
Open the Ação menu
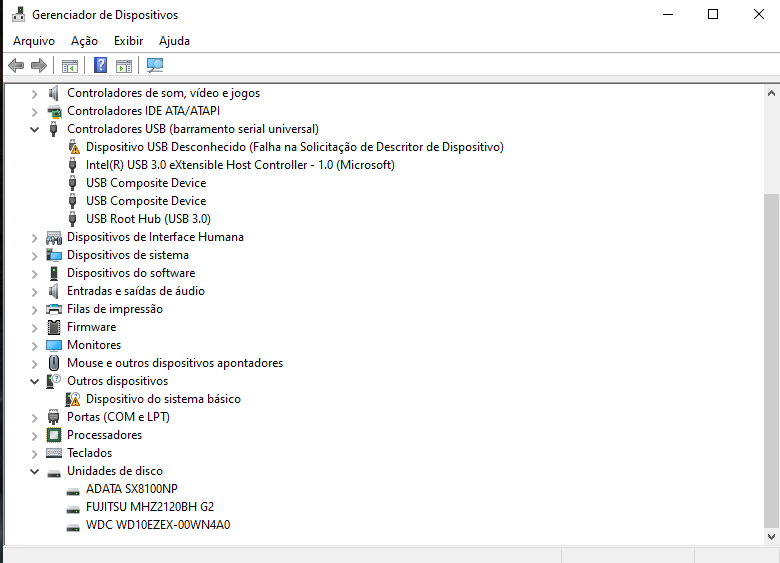pyautogui.click(x=84, y=41)
